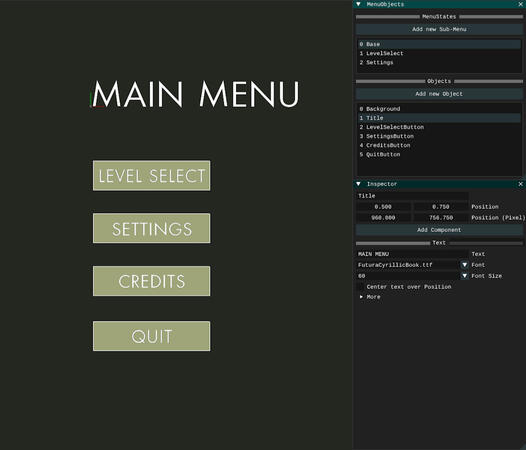526x450 pixels.
Task: Click Add new Sub-Menu button
Action: click(439, 29)
